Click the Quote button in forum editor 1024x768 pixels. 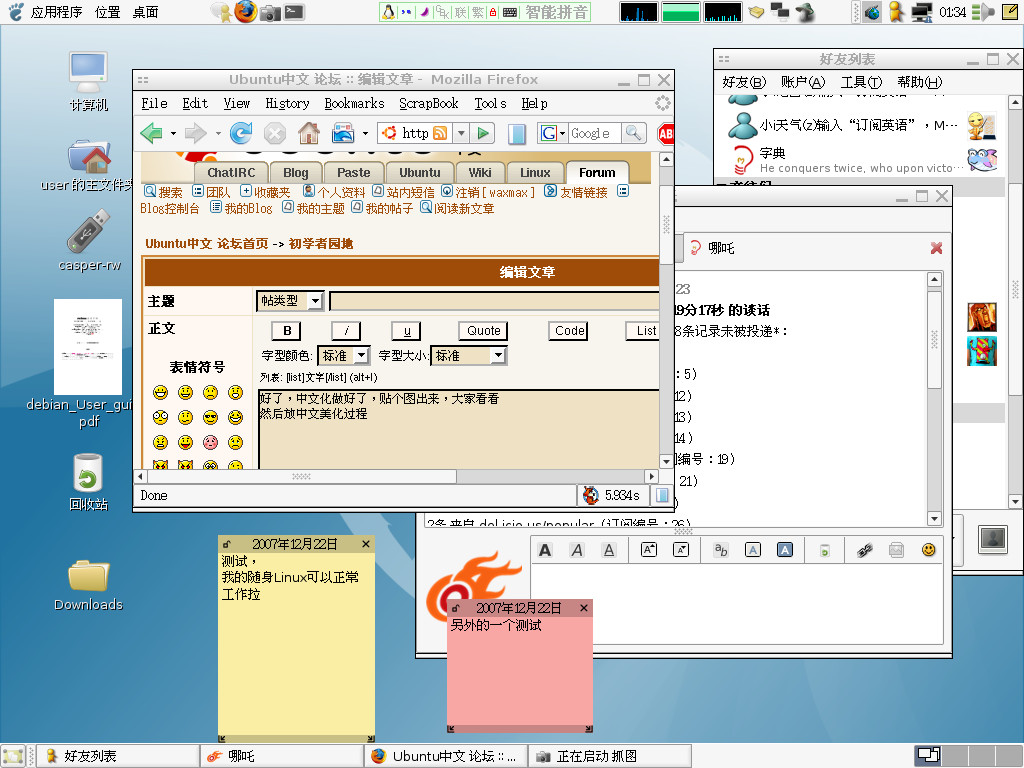point(483,331)
